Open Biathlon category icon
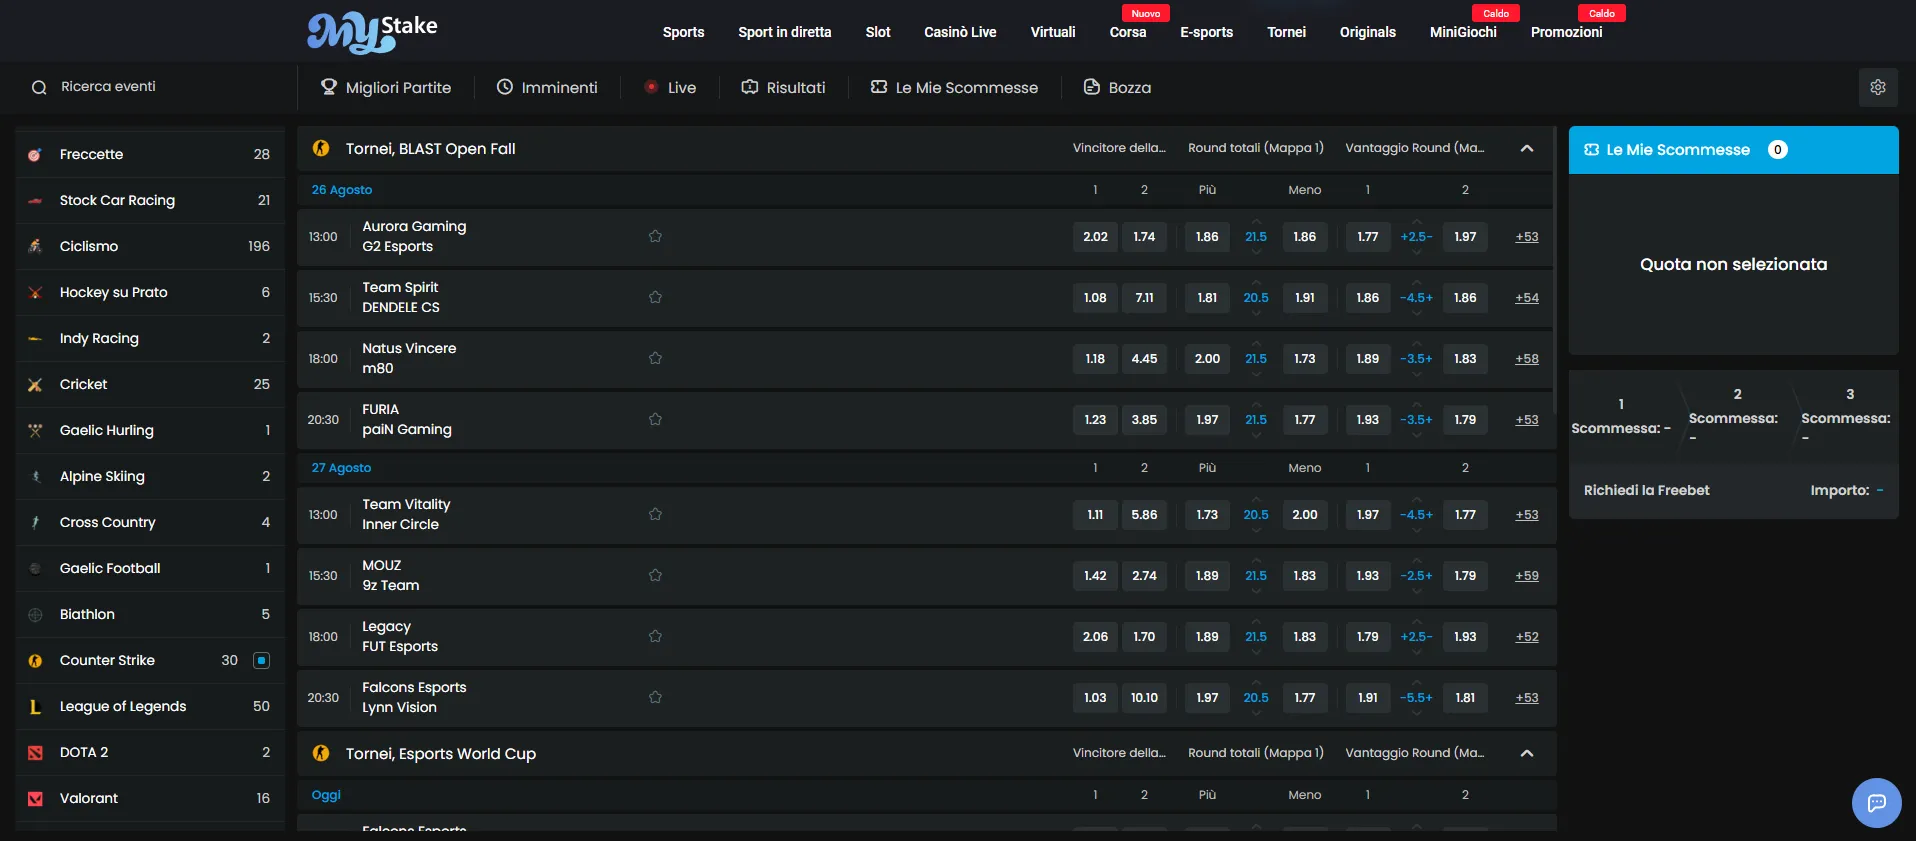The height and width of the screenshot is (841, 1916). tap(35, 614)
